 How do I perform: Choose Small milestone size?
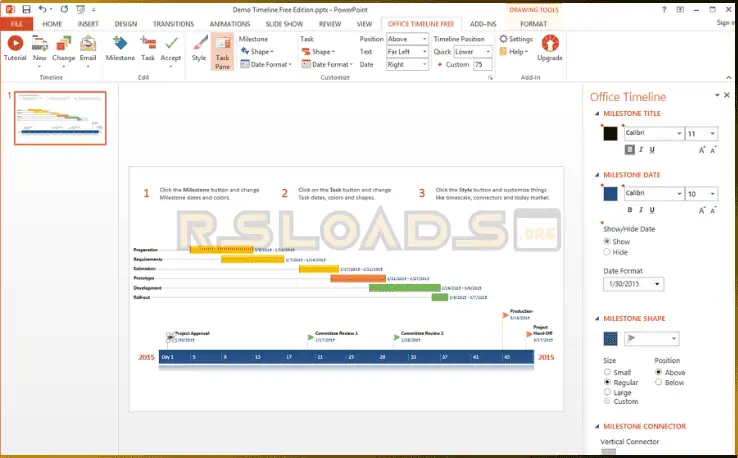607,372
